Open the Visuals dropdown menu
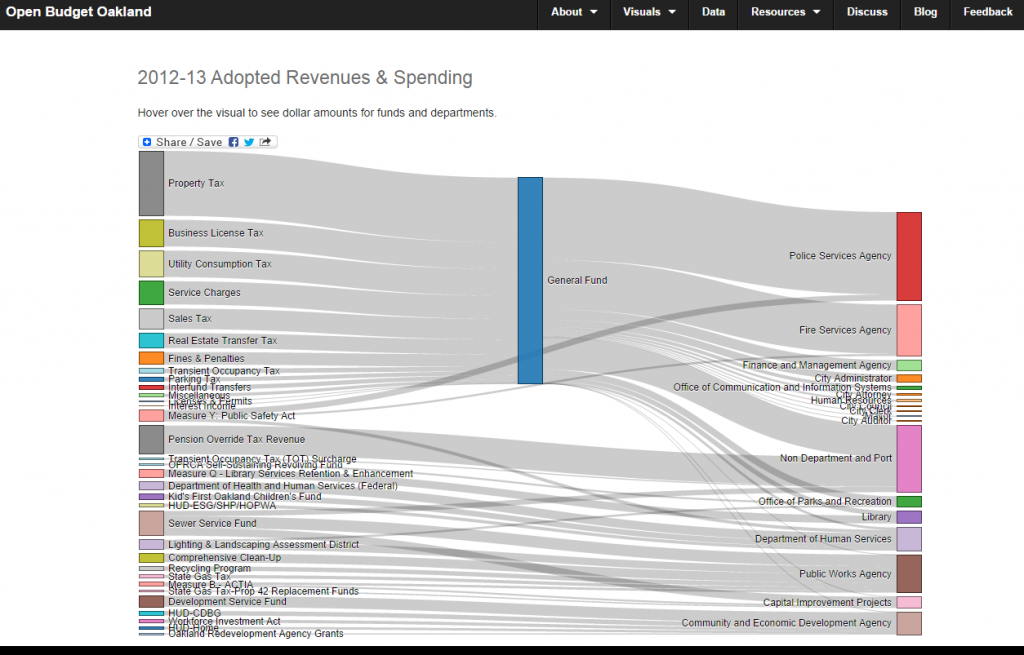Screen dimensions: 1024x655 (x=649, y=12)
